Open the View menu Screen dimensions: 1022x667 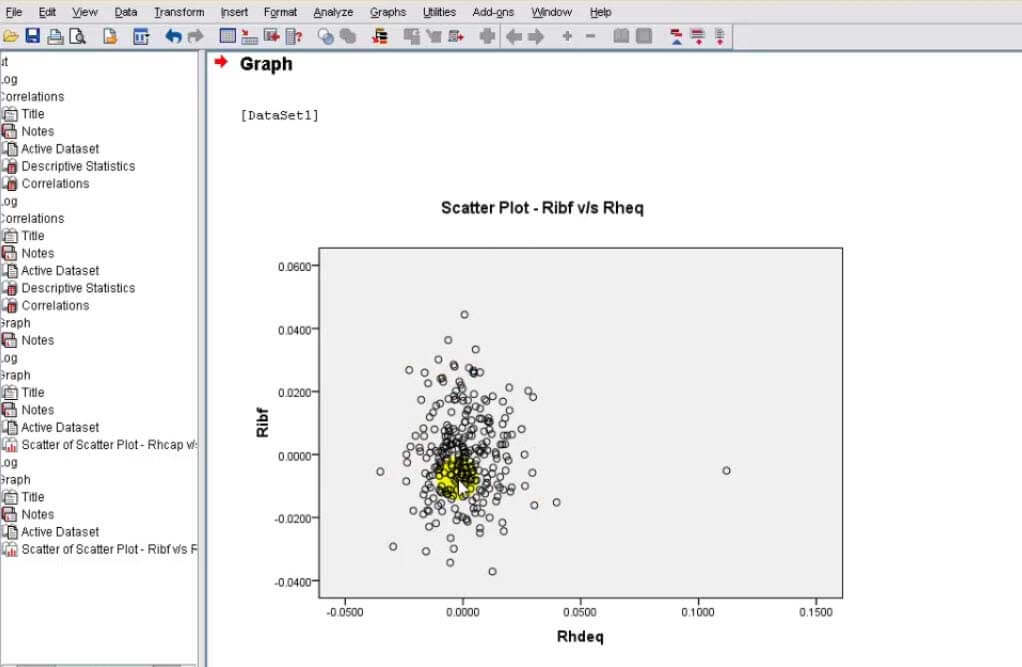tap(85, 12)
